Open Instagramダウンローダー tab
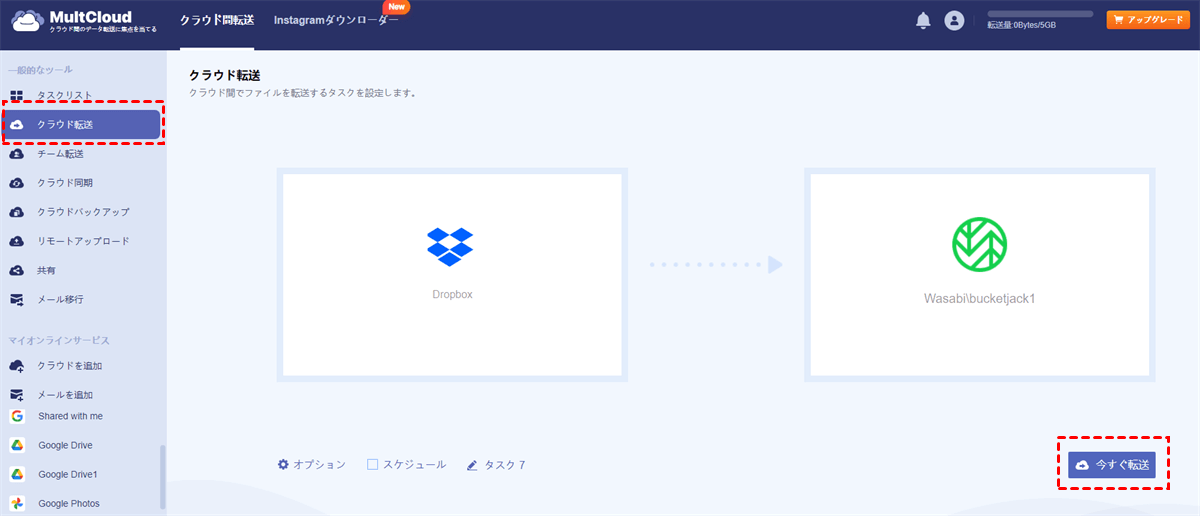 [336, 20]
